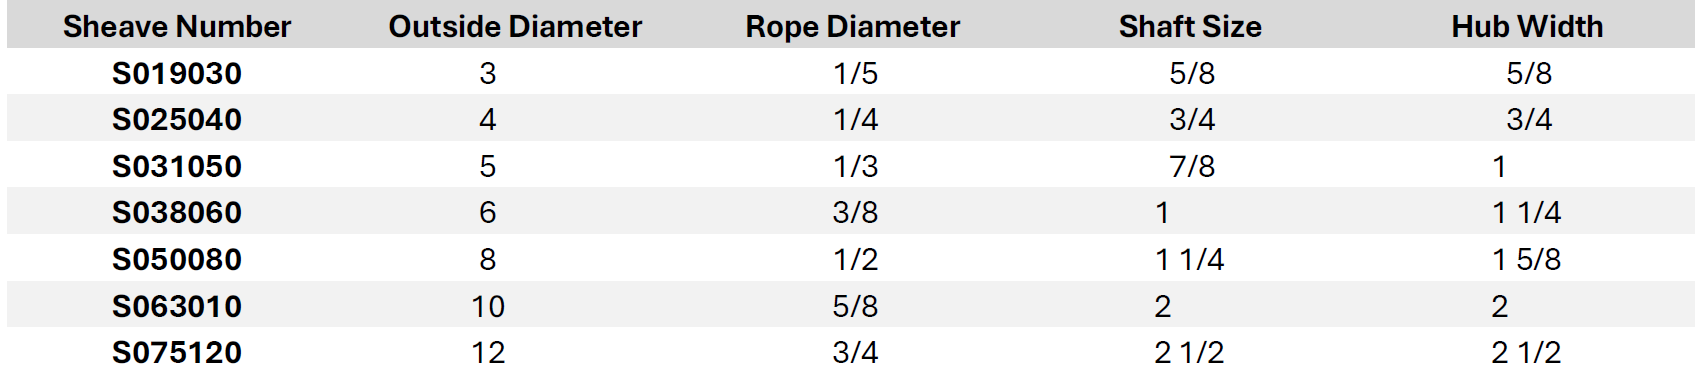This screenshot has height=381, width=1702.
Task: Click the Shaft Size column header
Action: coord(1190,27)
